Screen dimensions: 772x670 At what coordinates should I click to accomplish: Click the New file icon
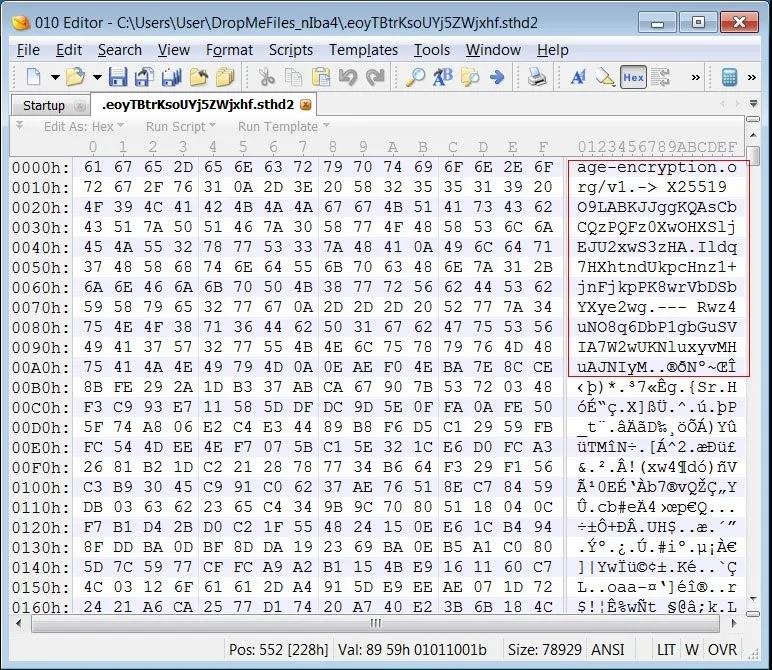34,77
